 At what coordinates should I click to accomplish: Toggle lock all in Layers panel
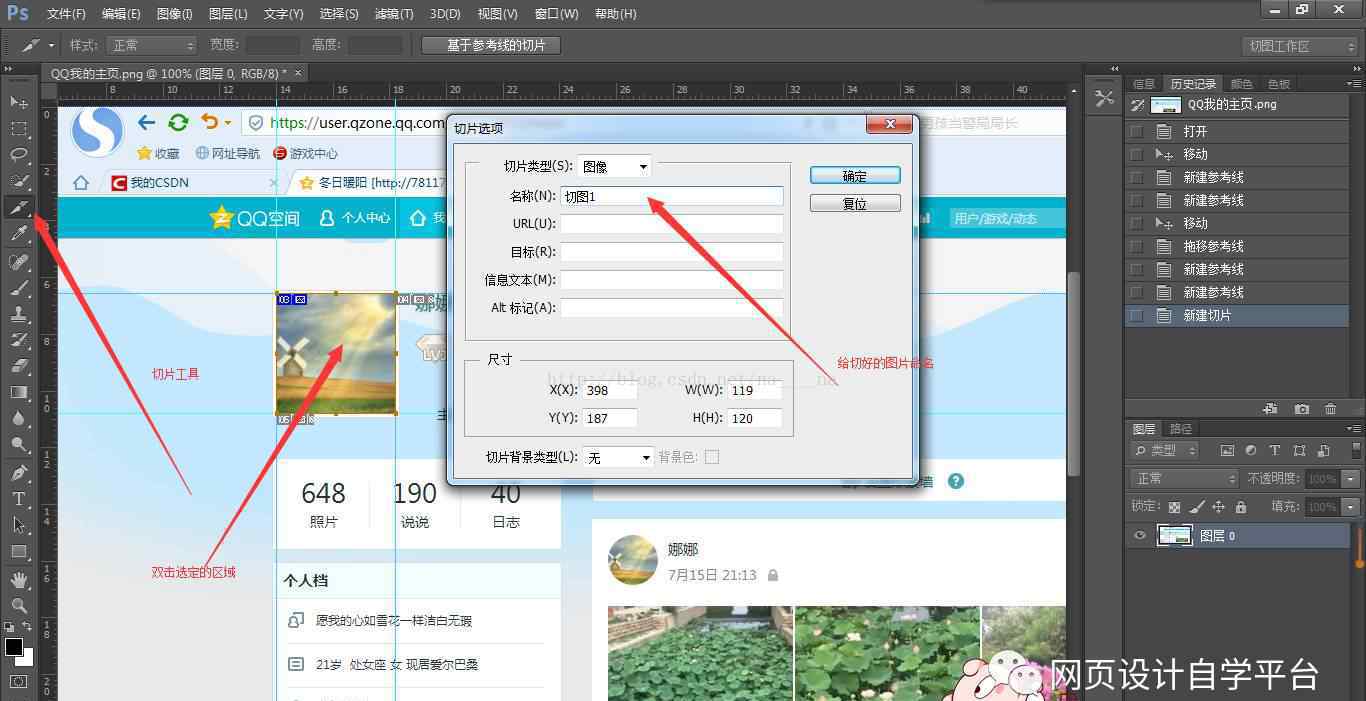coord(1241,507)
